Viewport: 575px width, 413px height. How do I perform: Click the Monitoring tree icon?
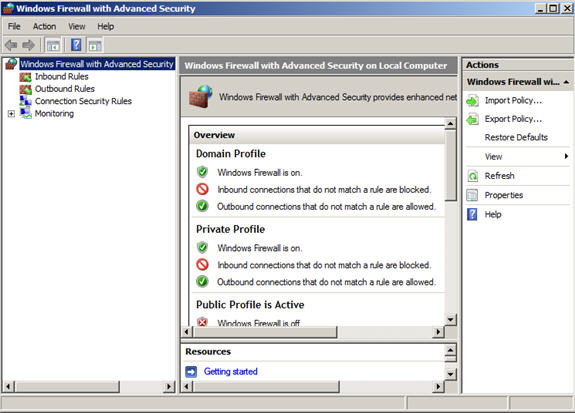point(26,113)
